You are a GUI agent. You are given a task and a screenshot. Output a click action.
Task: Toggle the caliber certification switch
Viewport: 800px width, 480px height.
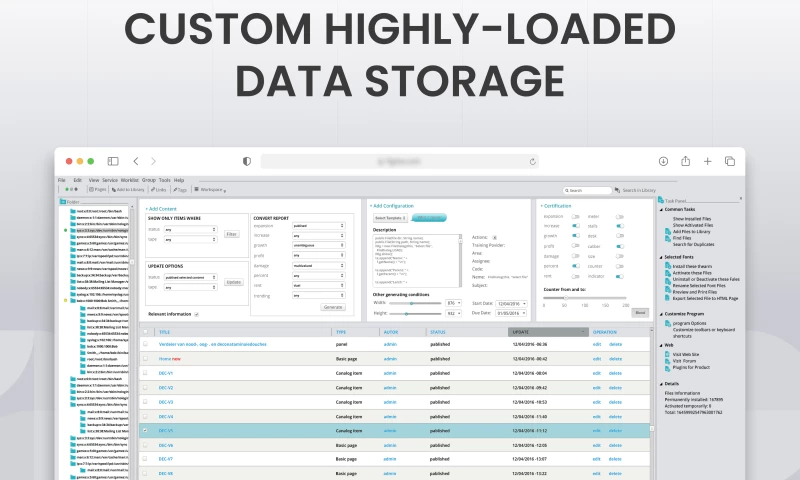[619, 246]
